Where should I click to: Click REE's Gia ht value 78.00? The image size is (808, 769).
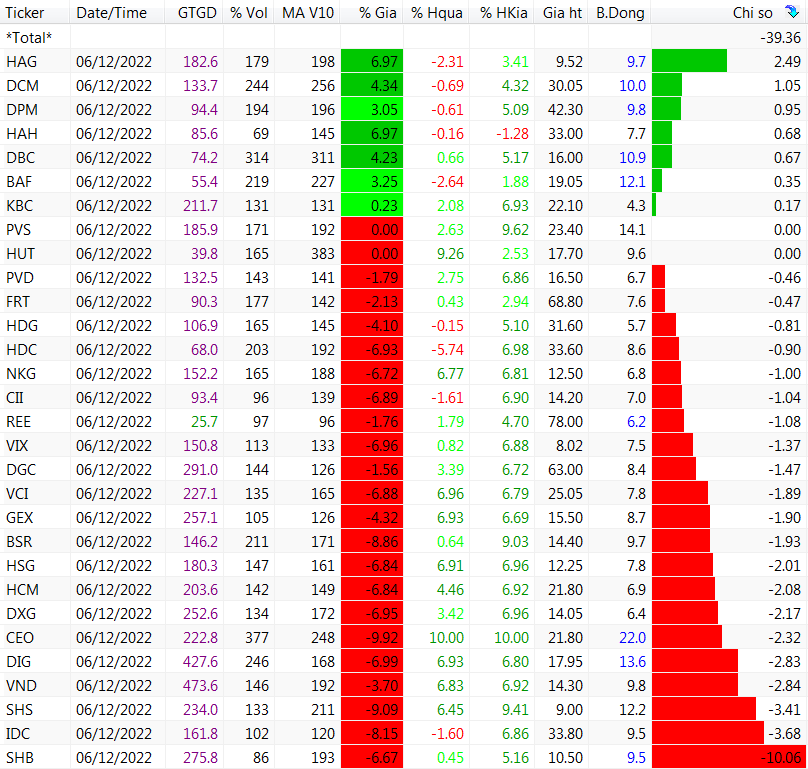(565, 422)
